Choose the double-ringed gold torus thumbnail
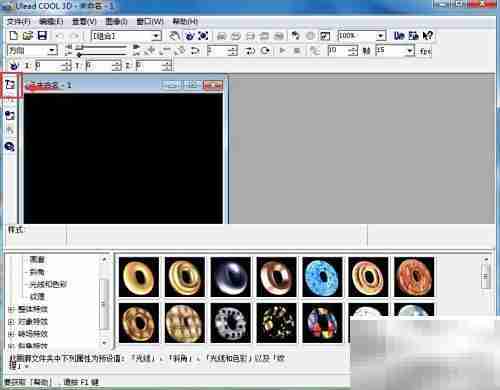 tap(185, 276)
